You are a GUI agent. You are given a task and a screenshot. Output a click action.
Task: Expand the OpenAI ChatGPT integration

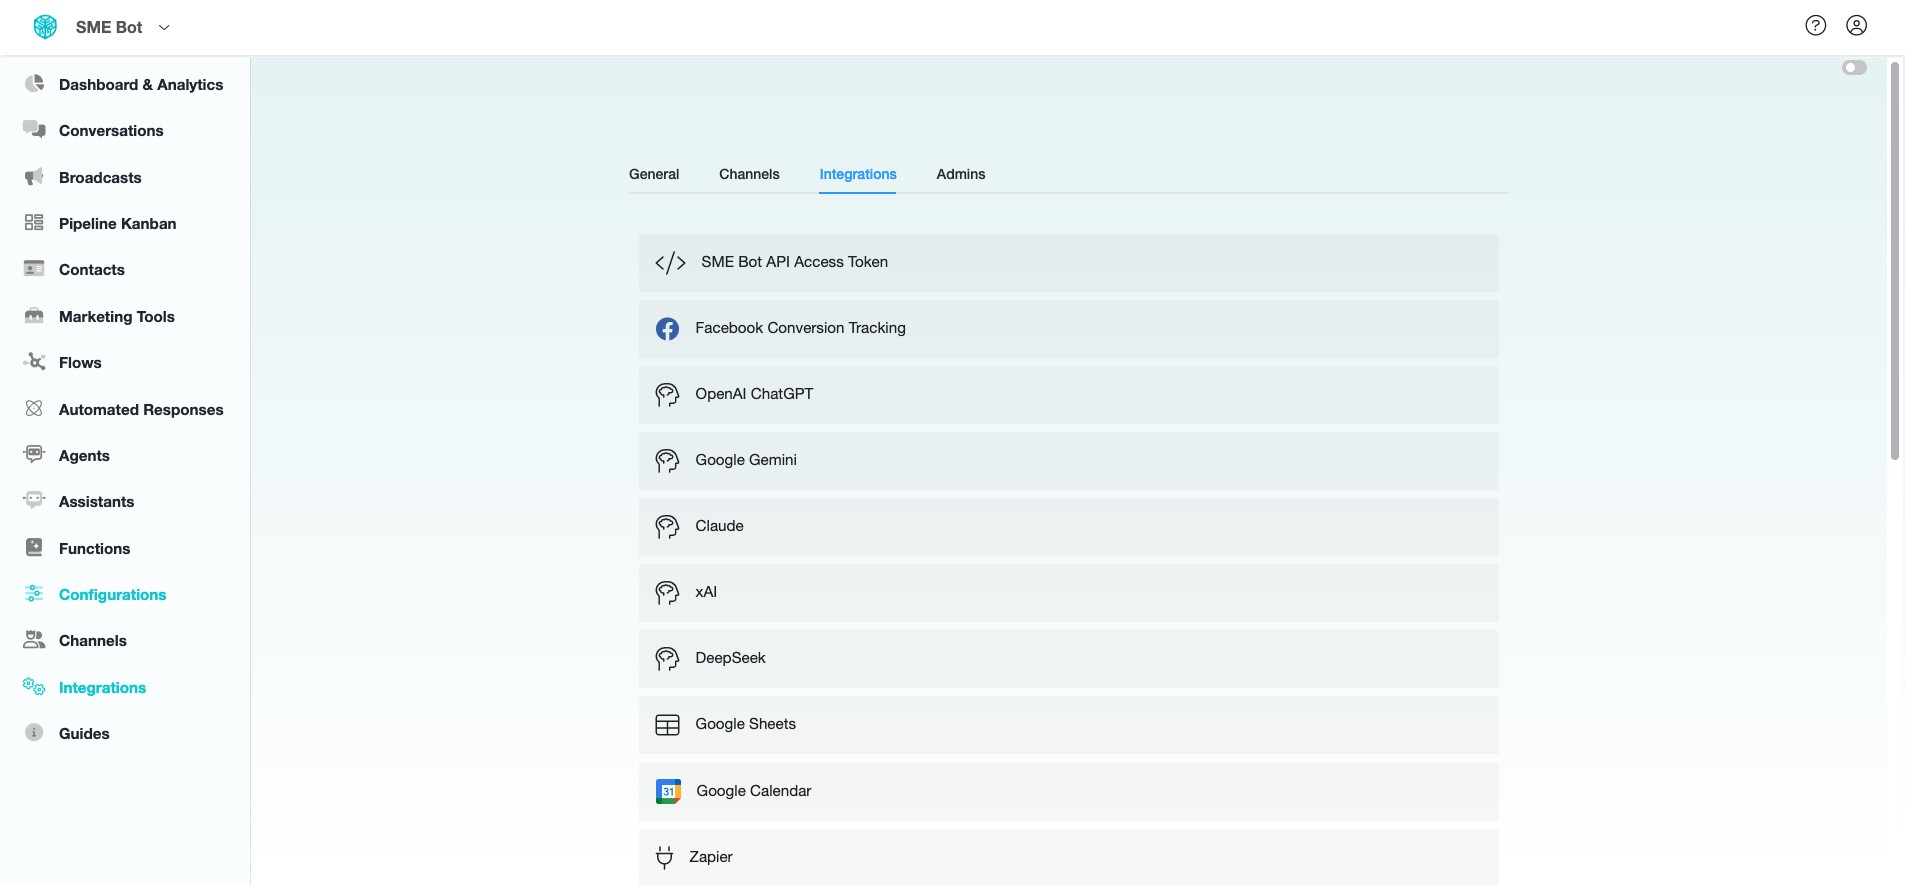(1068, 395)
